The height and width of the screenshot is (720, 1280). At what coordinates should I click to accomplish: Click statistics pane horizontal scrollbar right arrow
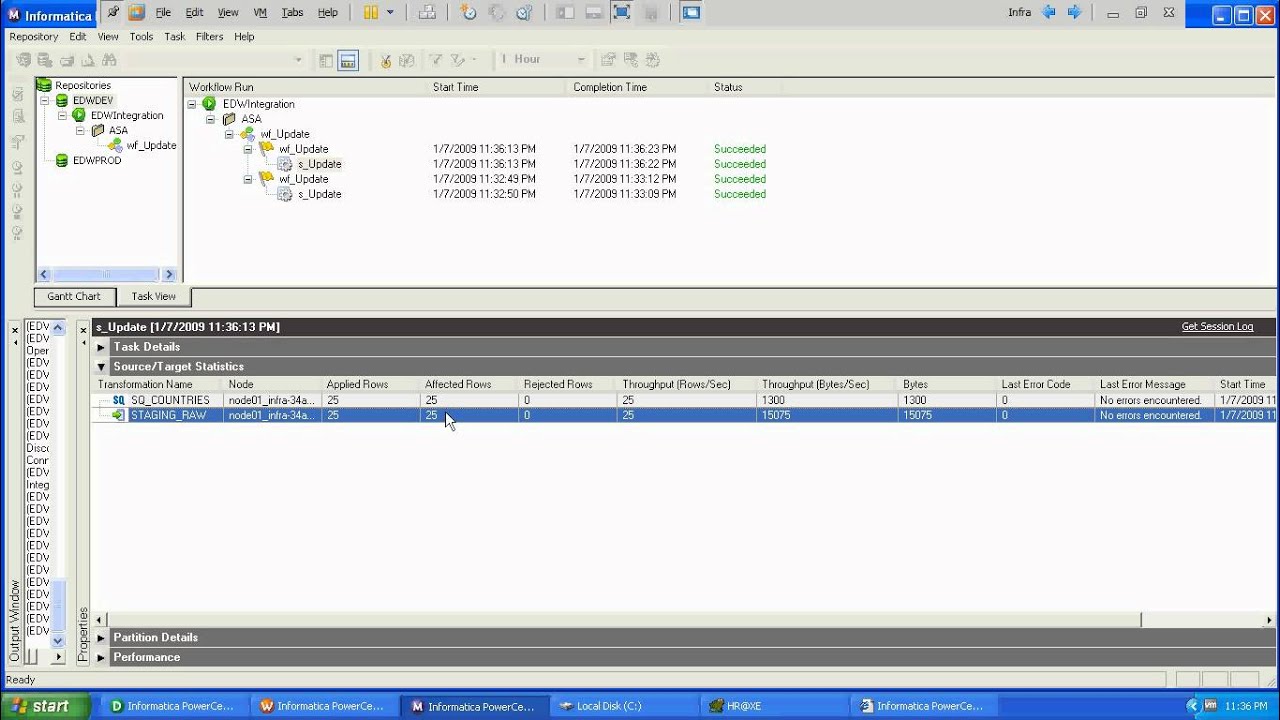coord(1270,620)
